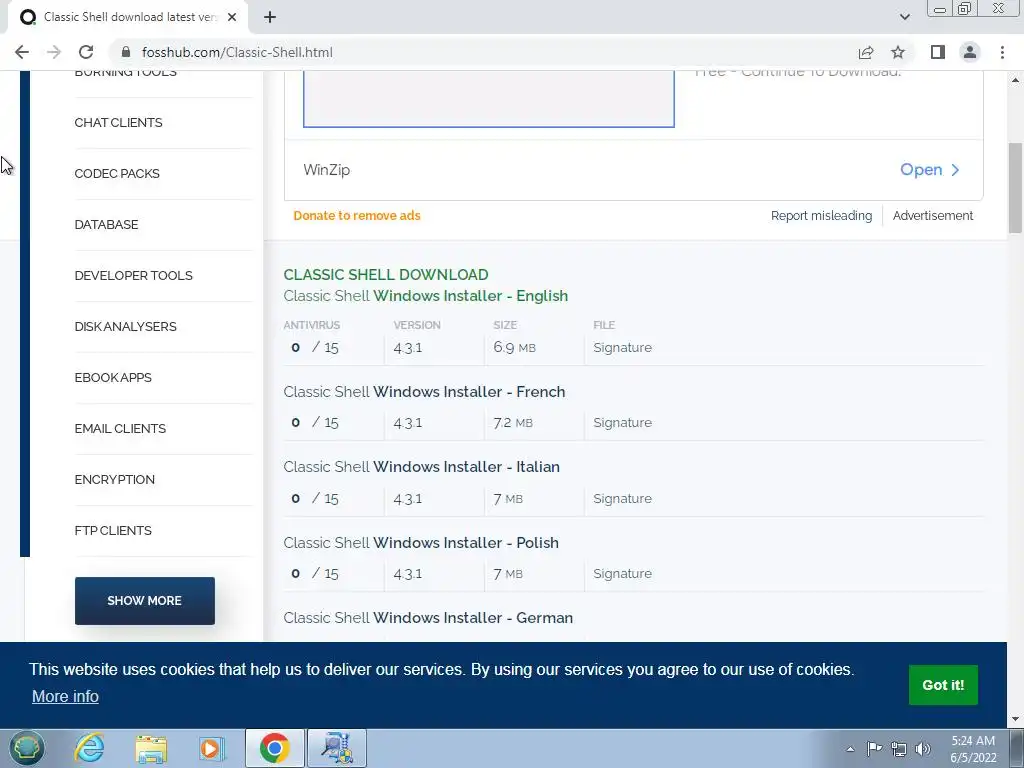Click the 6.9 MB size value

tap(515, 347)
